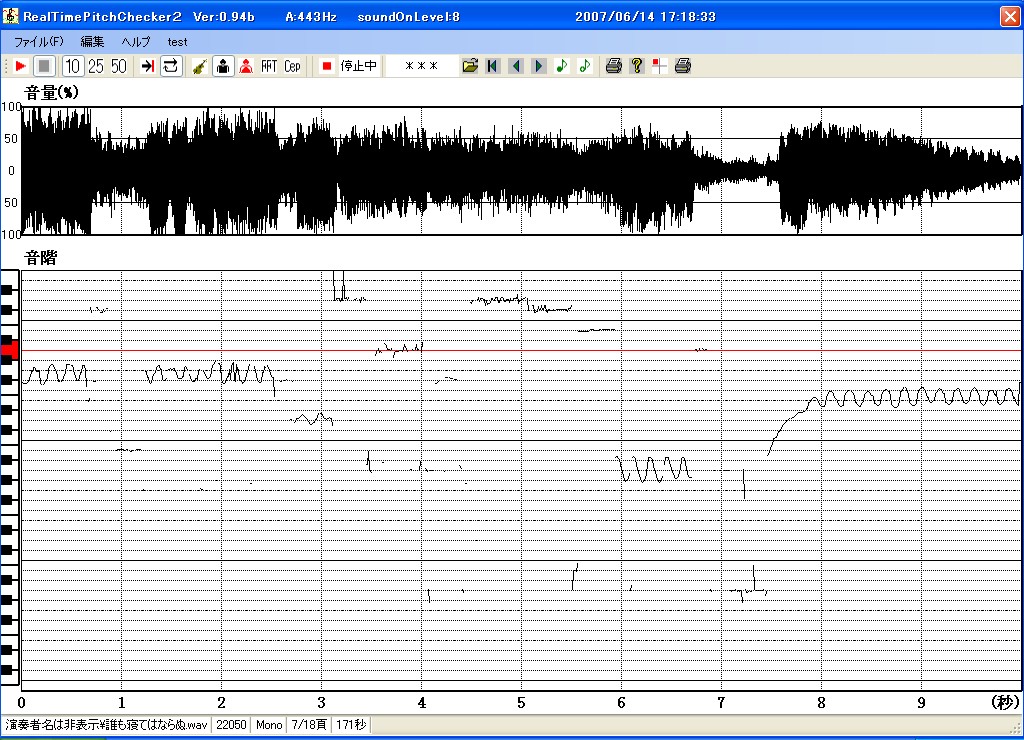
Task: Jump to the first page icon
Action: click(x=492, y=66)
